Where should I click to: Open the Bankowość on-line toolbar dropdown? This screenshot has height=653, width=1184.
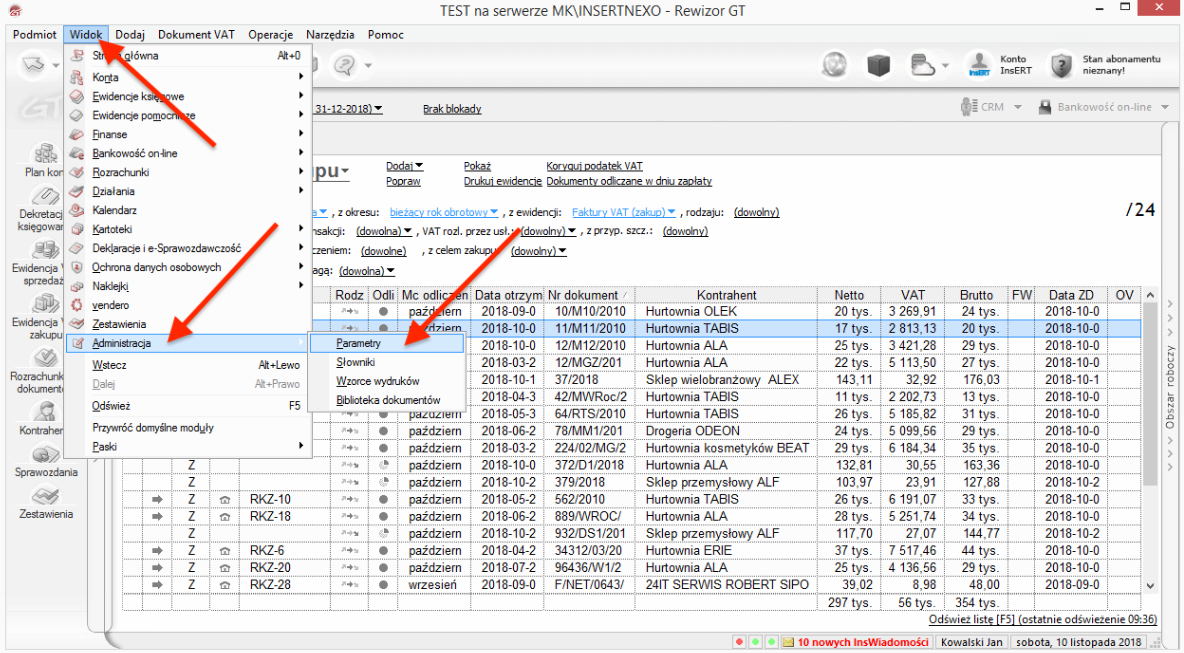1105,107
